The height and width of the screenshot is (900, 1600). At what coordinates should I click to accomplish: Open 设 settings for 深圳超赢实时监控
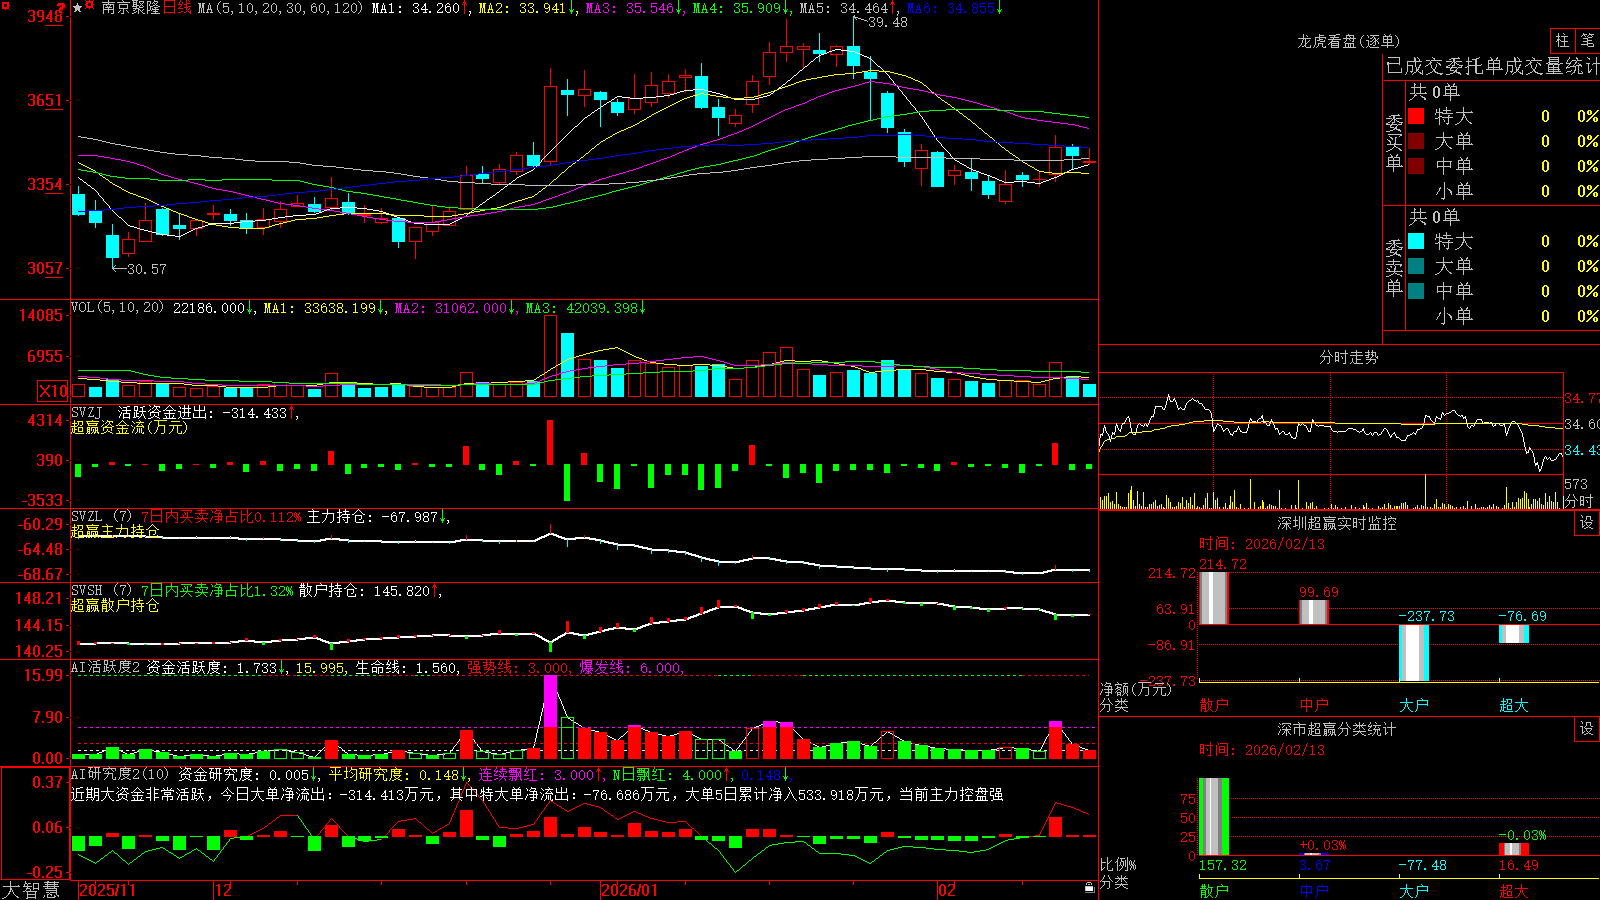pos(1587,523)
